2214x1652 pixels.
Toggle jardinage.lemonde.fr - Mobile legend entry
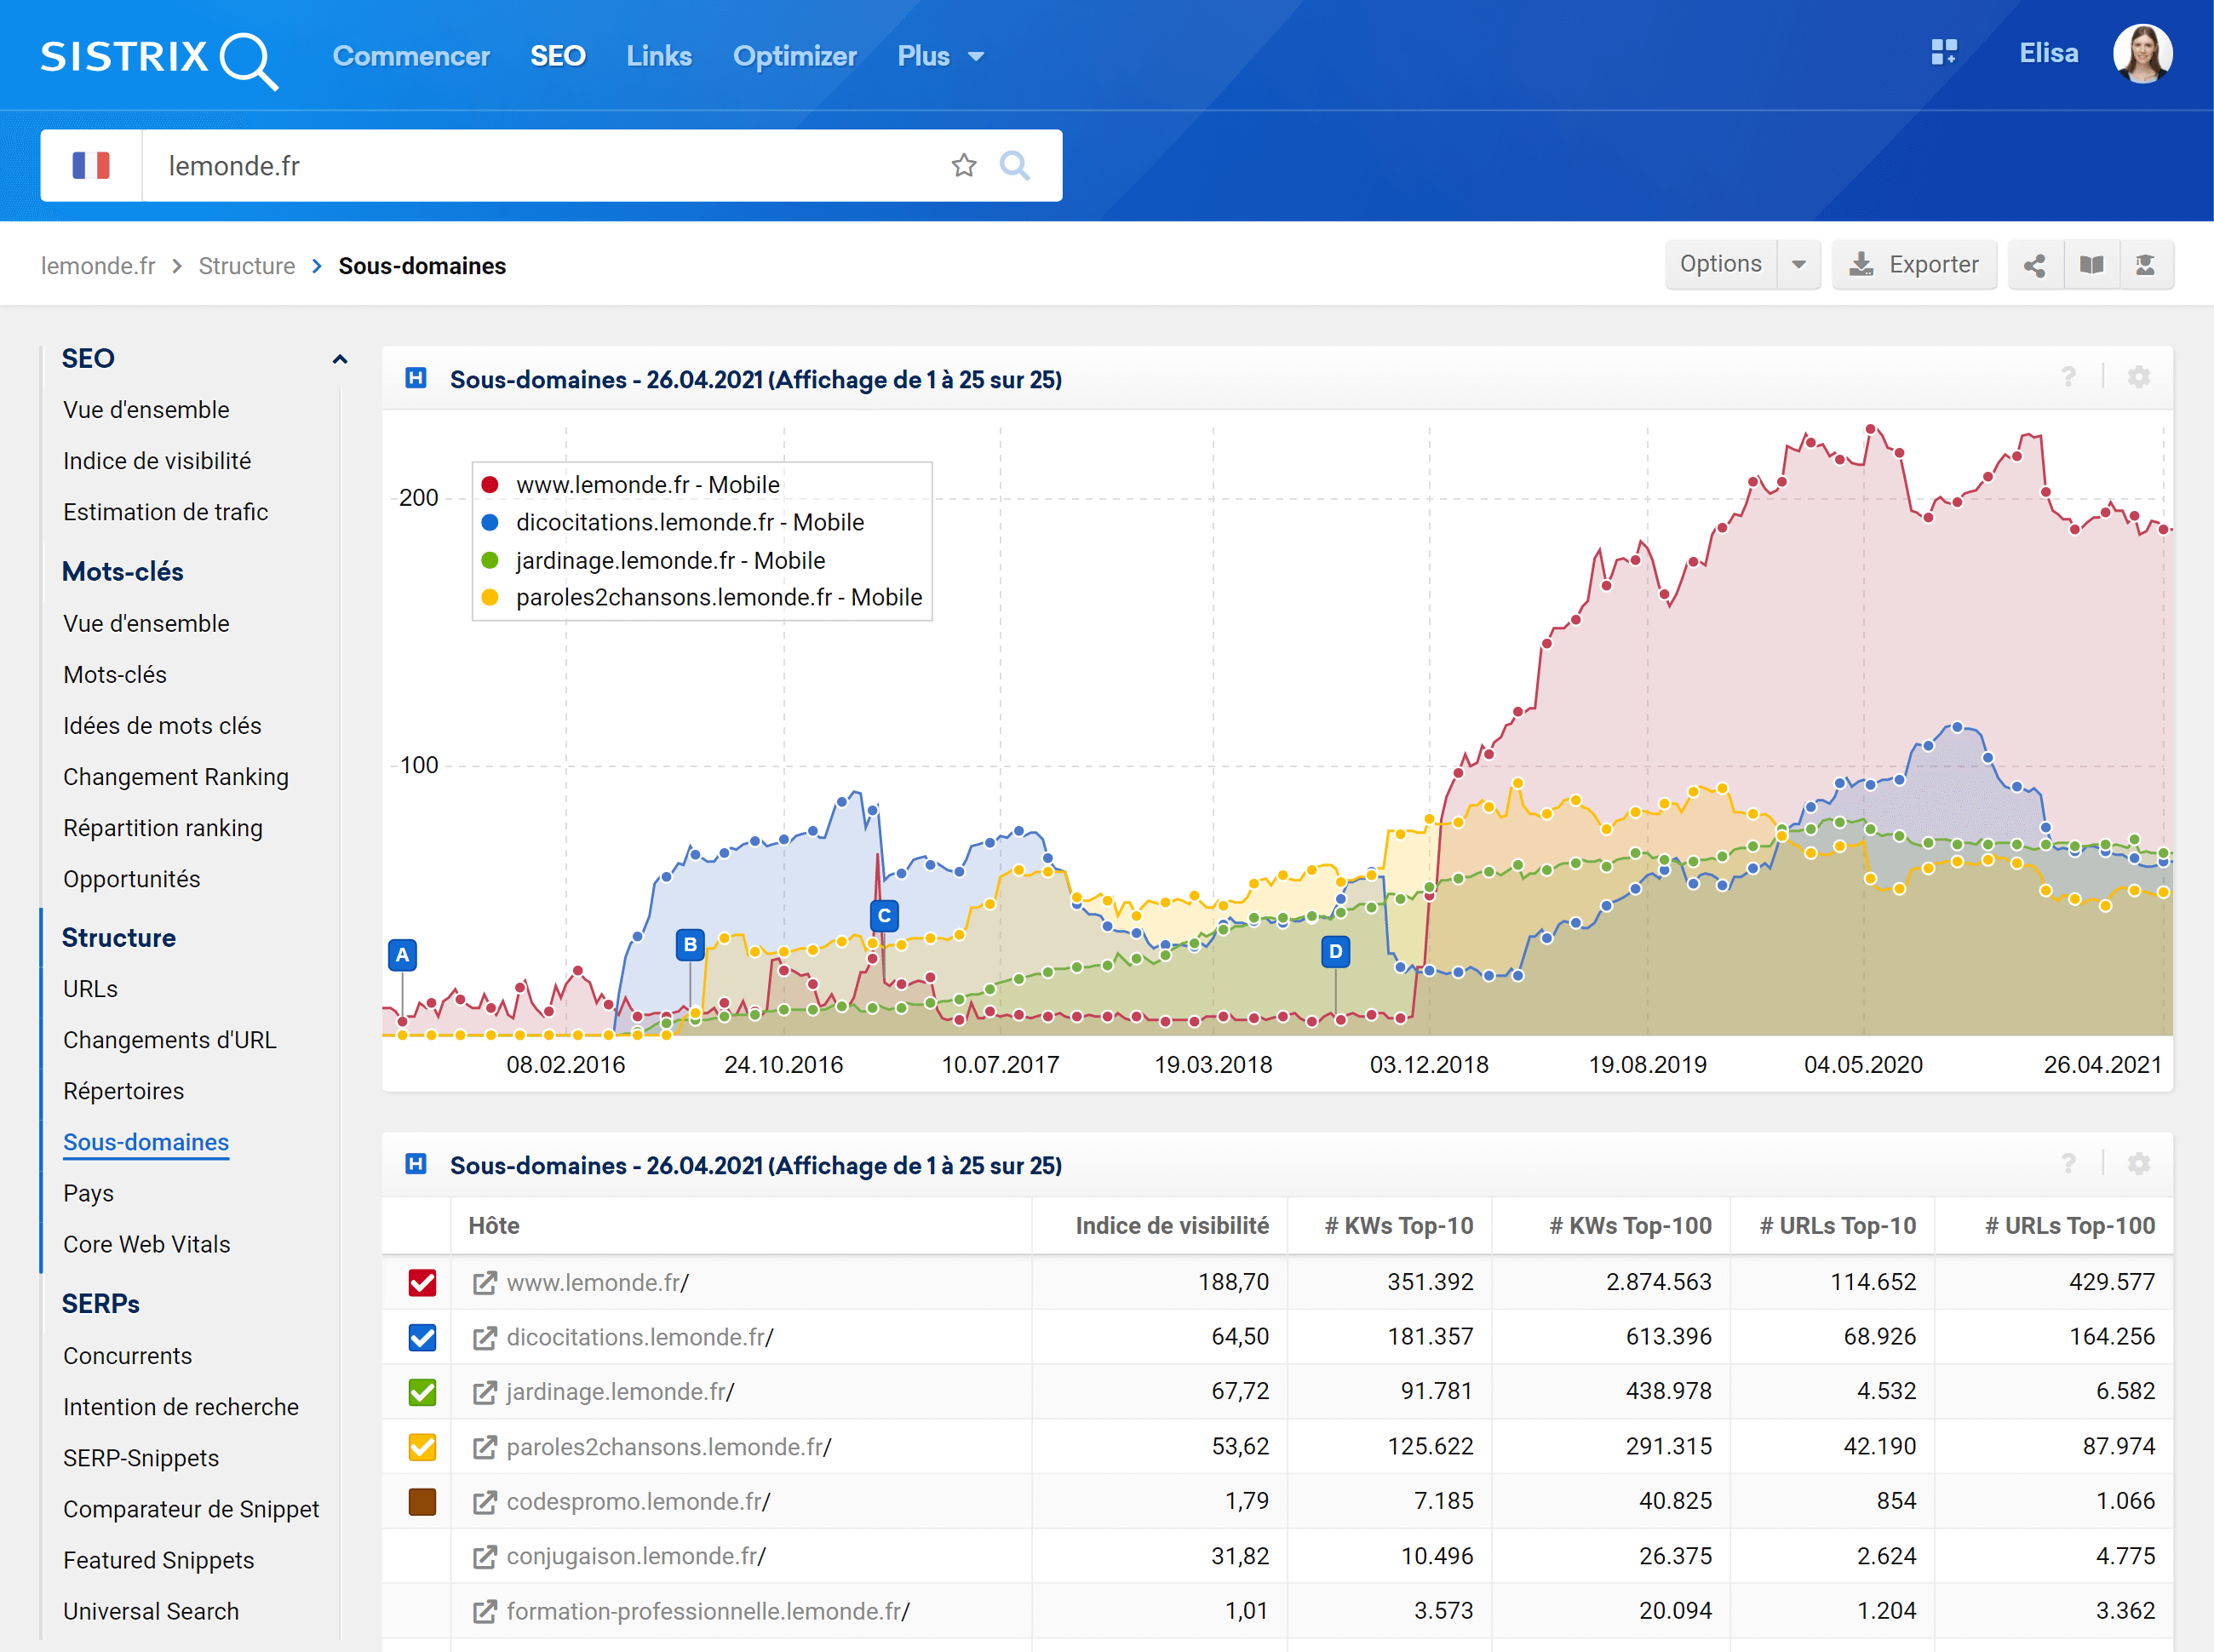[x=653, y=560]
